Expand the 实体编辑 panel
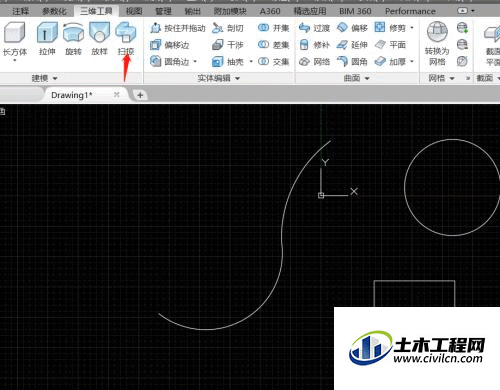Viewport: 500px width, 390px height. (218, 78)
